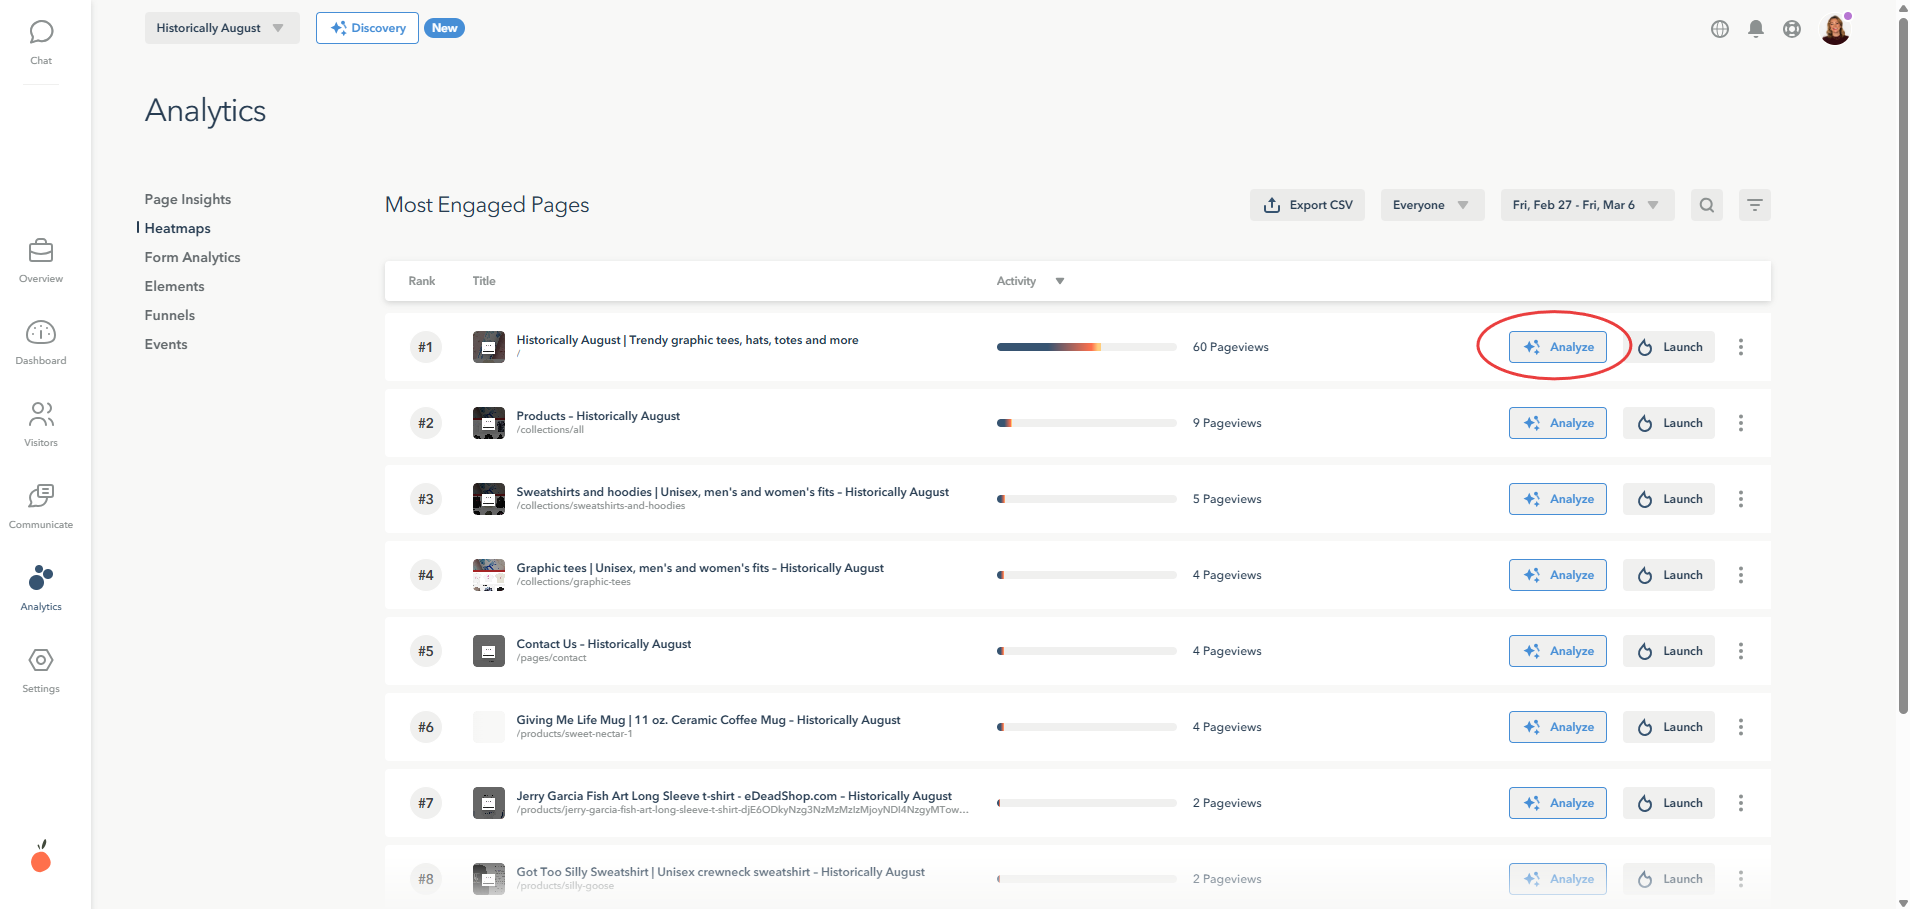Click the search magnifier icon

pyautogui.click(x=1706, y=205)
